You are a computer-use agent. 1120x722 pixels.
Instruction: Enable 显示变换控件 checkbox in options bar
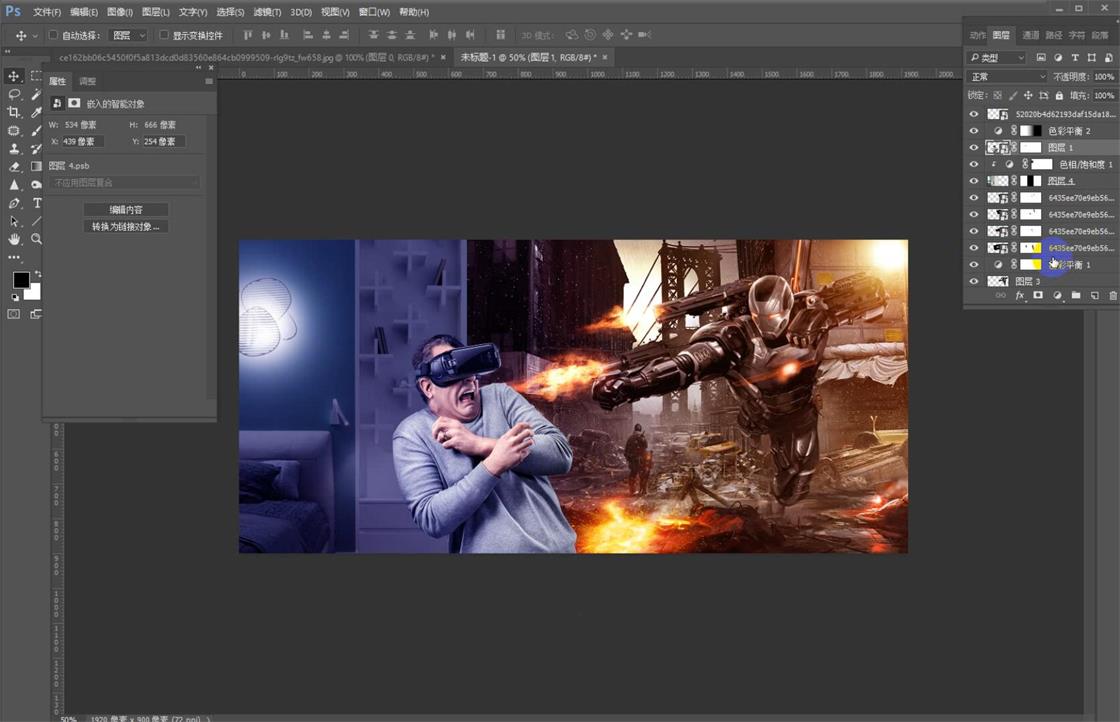(164, 34)
